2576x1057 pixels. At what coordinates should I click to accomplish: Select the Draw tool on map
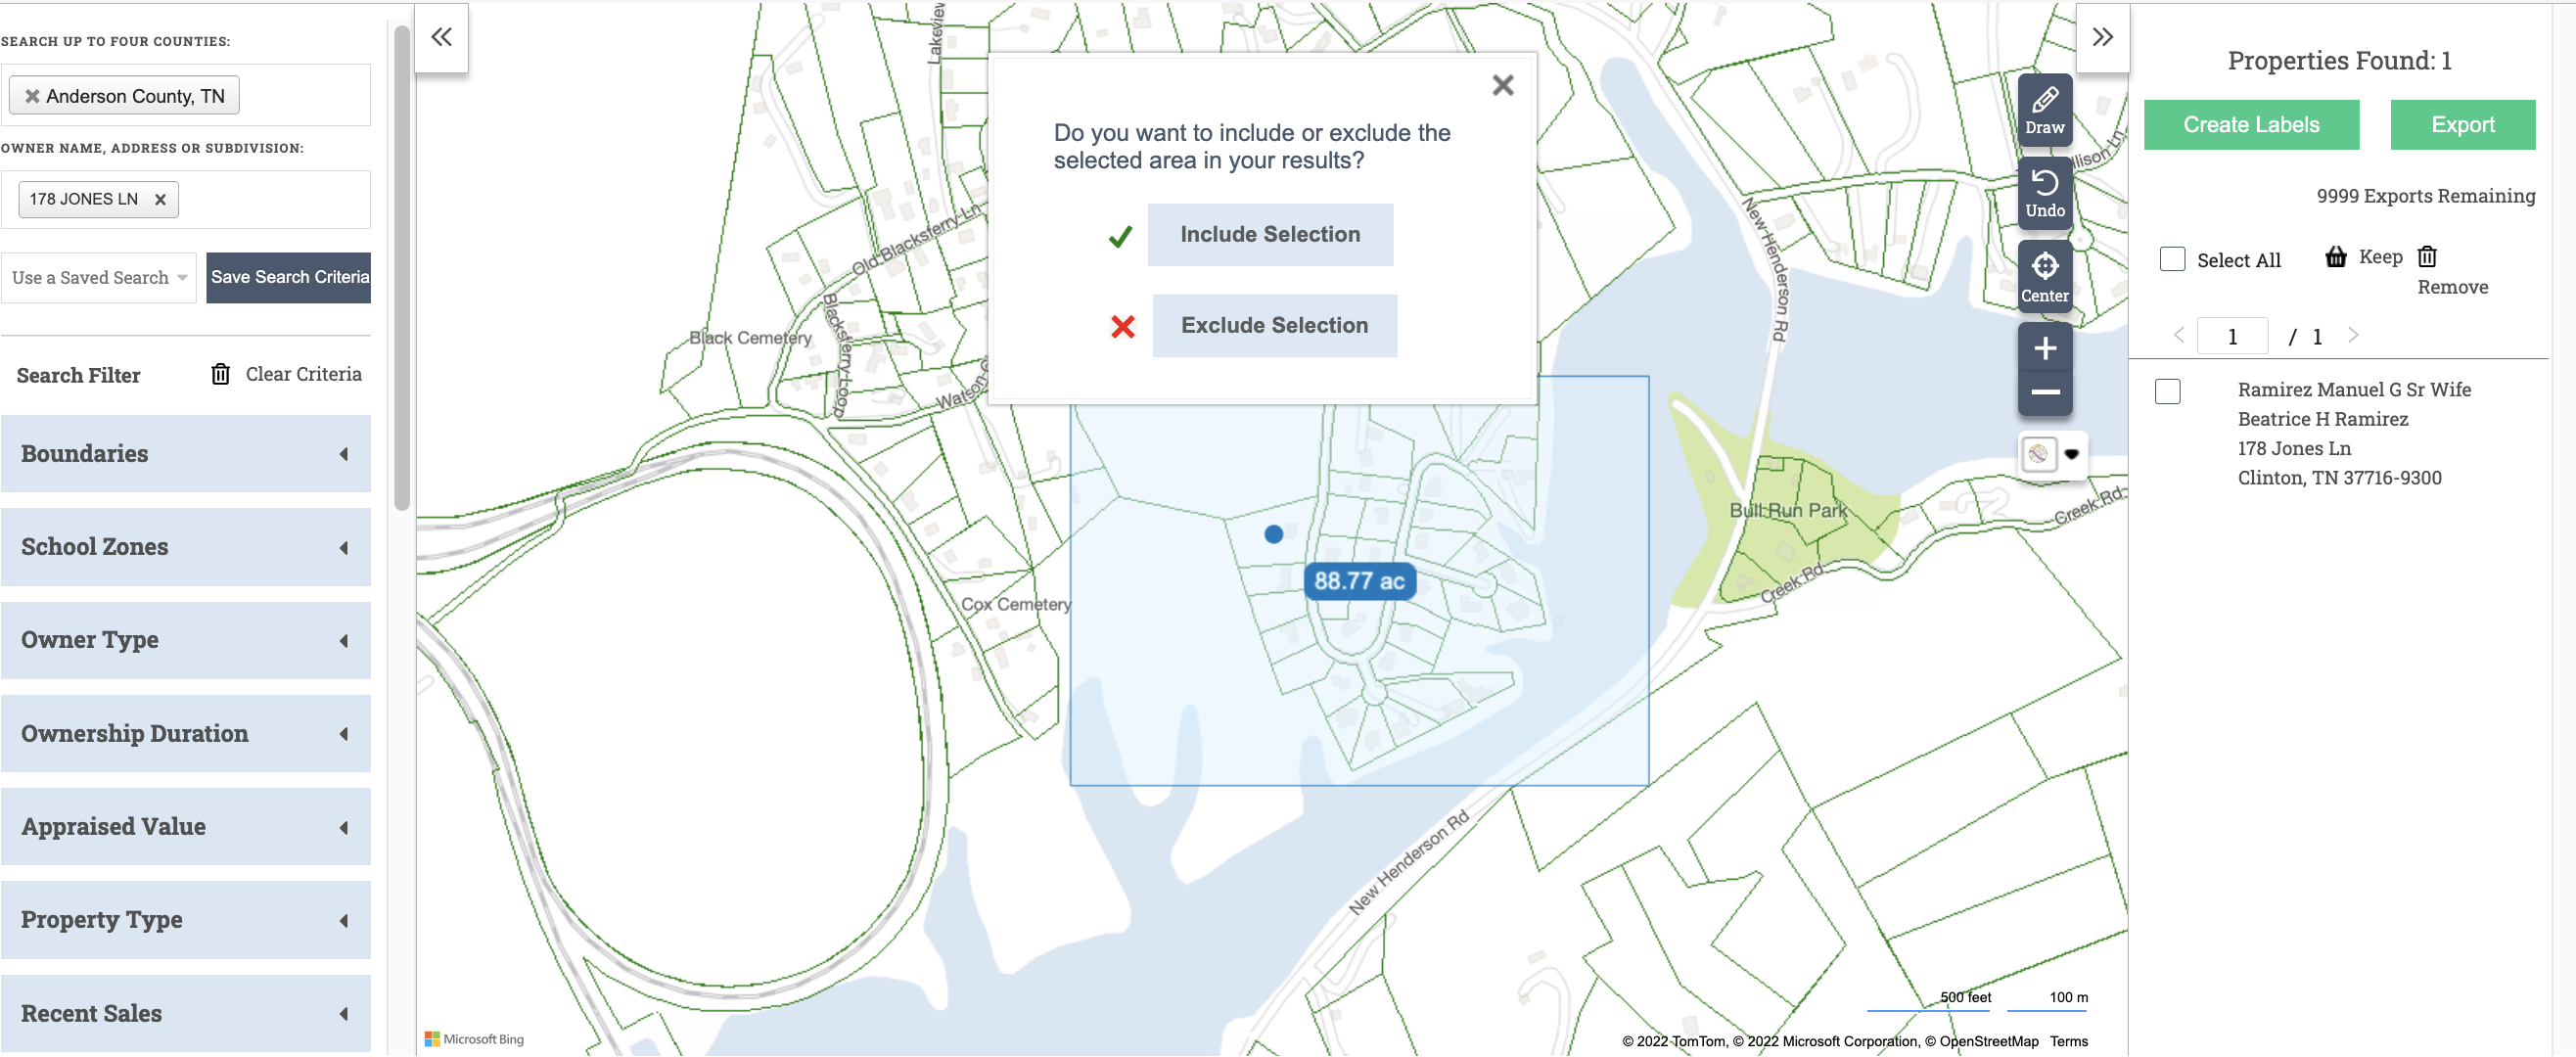tap(2044, 110)
